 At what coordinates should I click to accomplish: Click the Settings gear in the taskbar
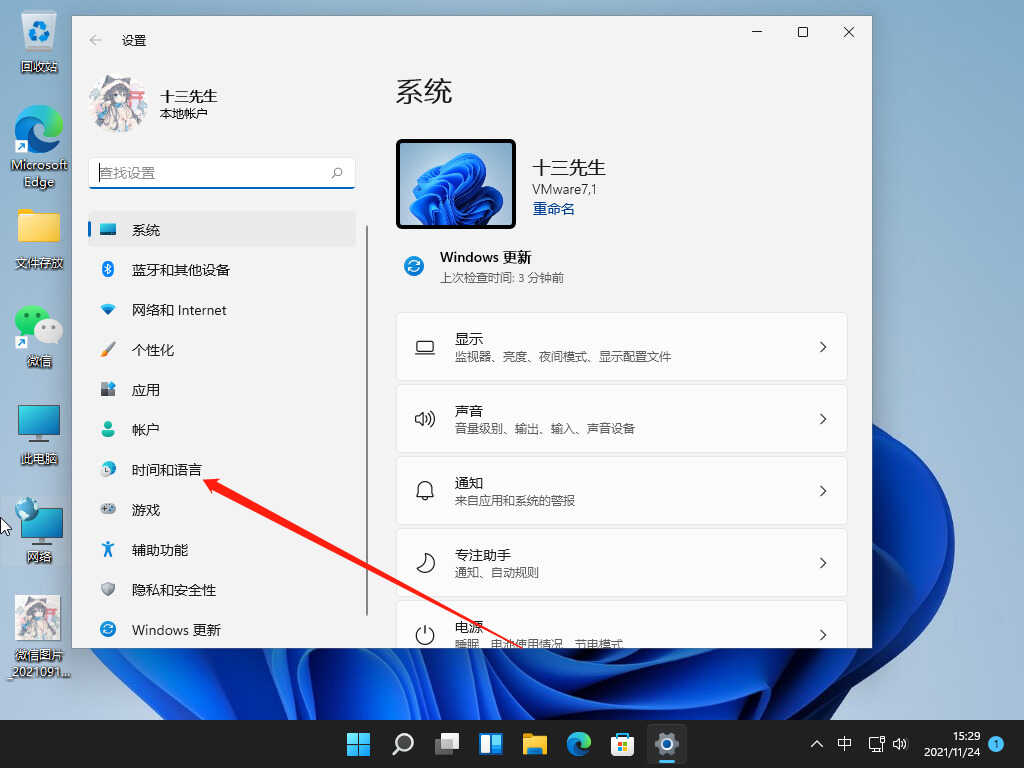click(667, 744)
